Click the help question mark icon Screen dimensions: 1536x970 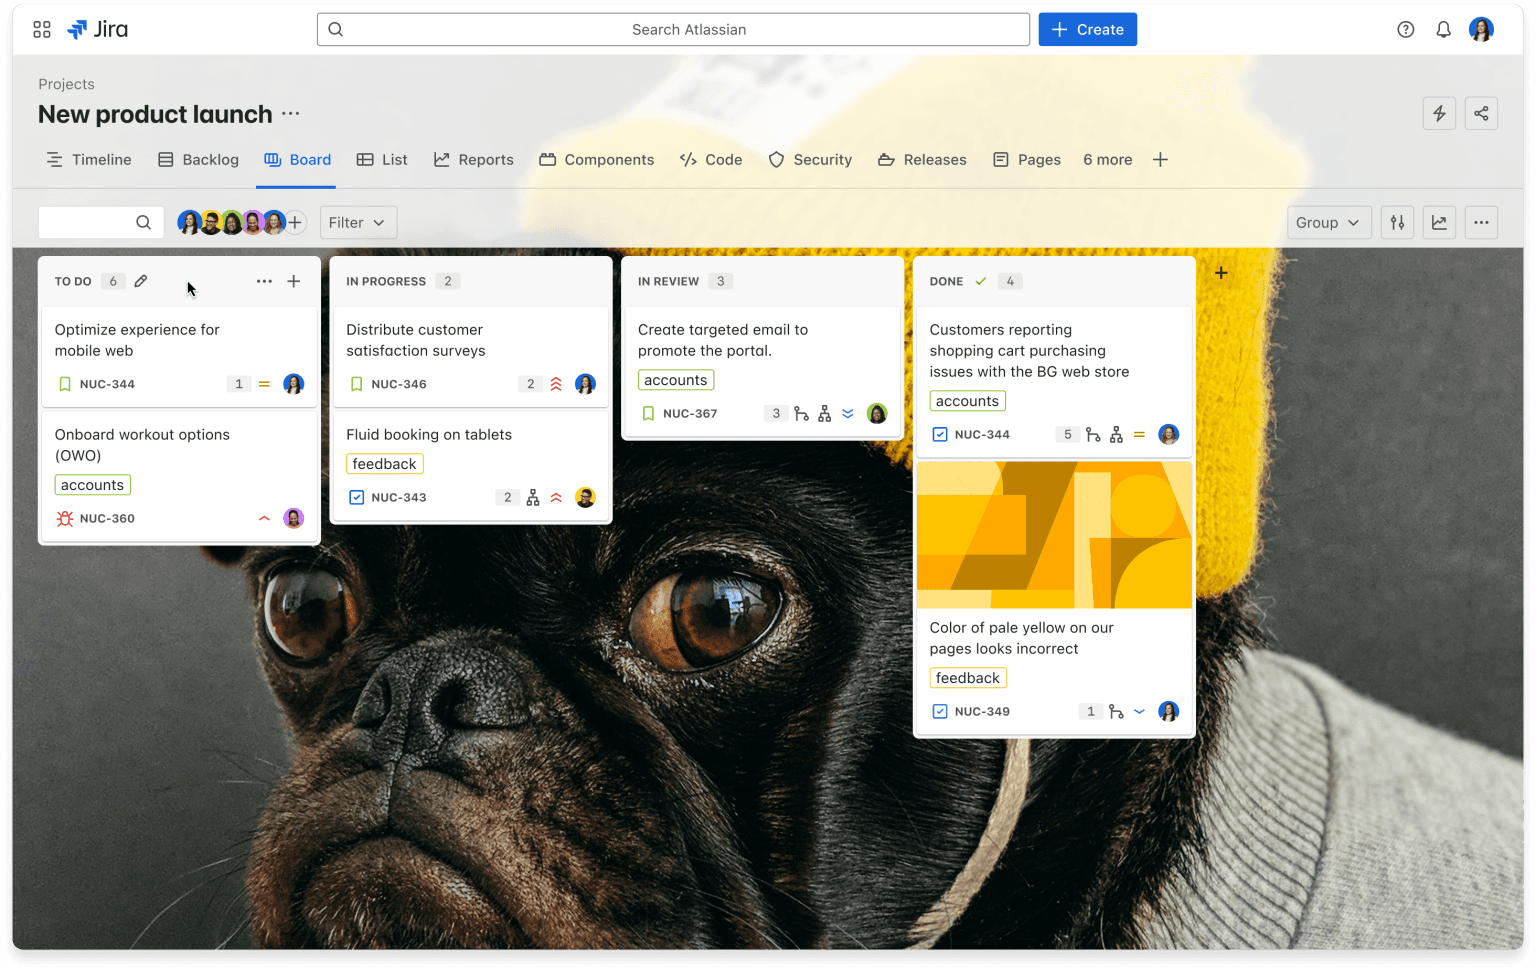(x=1405, y=29)
